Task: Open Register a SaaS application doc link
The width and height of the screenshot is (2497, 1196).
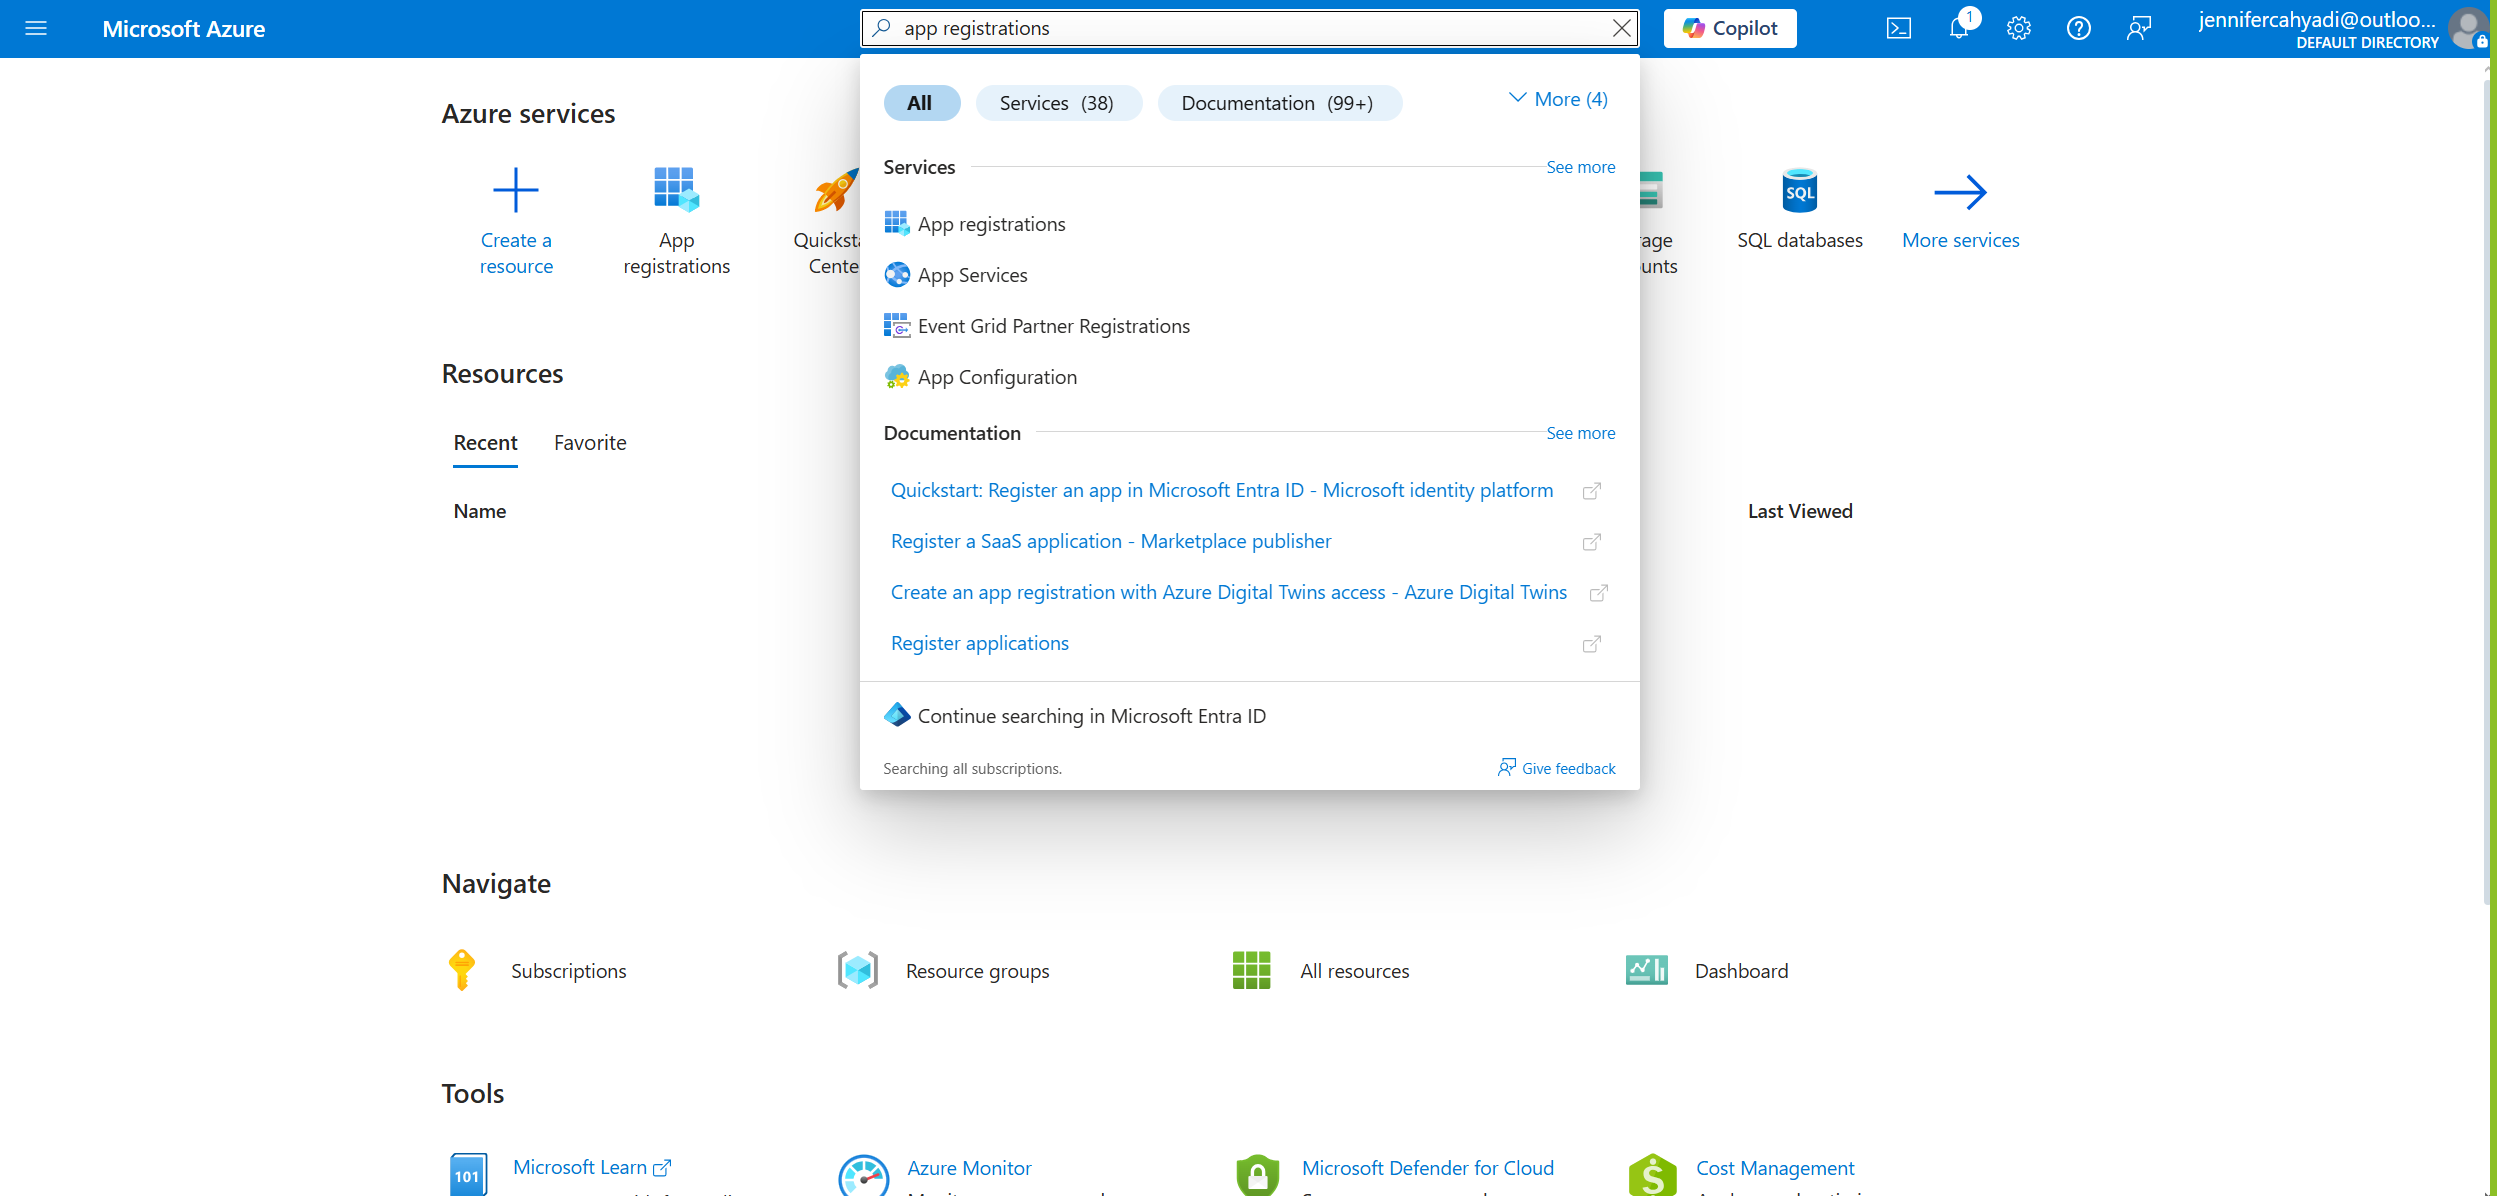Action: coord(1111,541)
